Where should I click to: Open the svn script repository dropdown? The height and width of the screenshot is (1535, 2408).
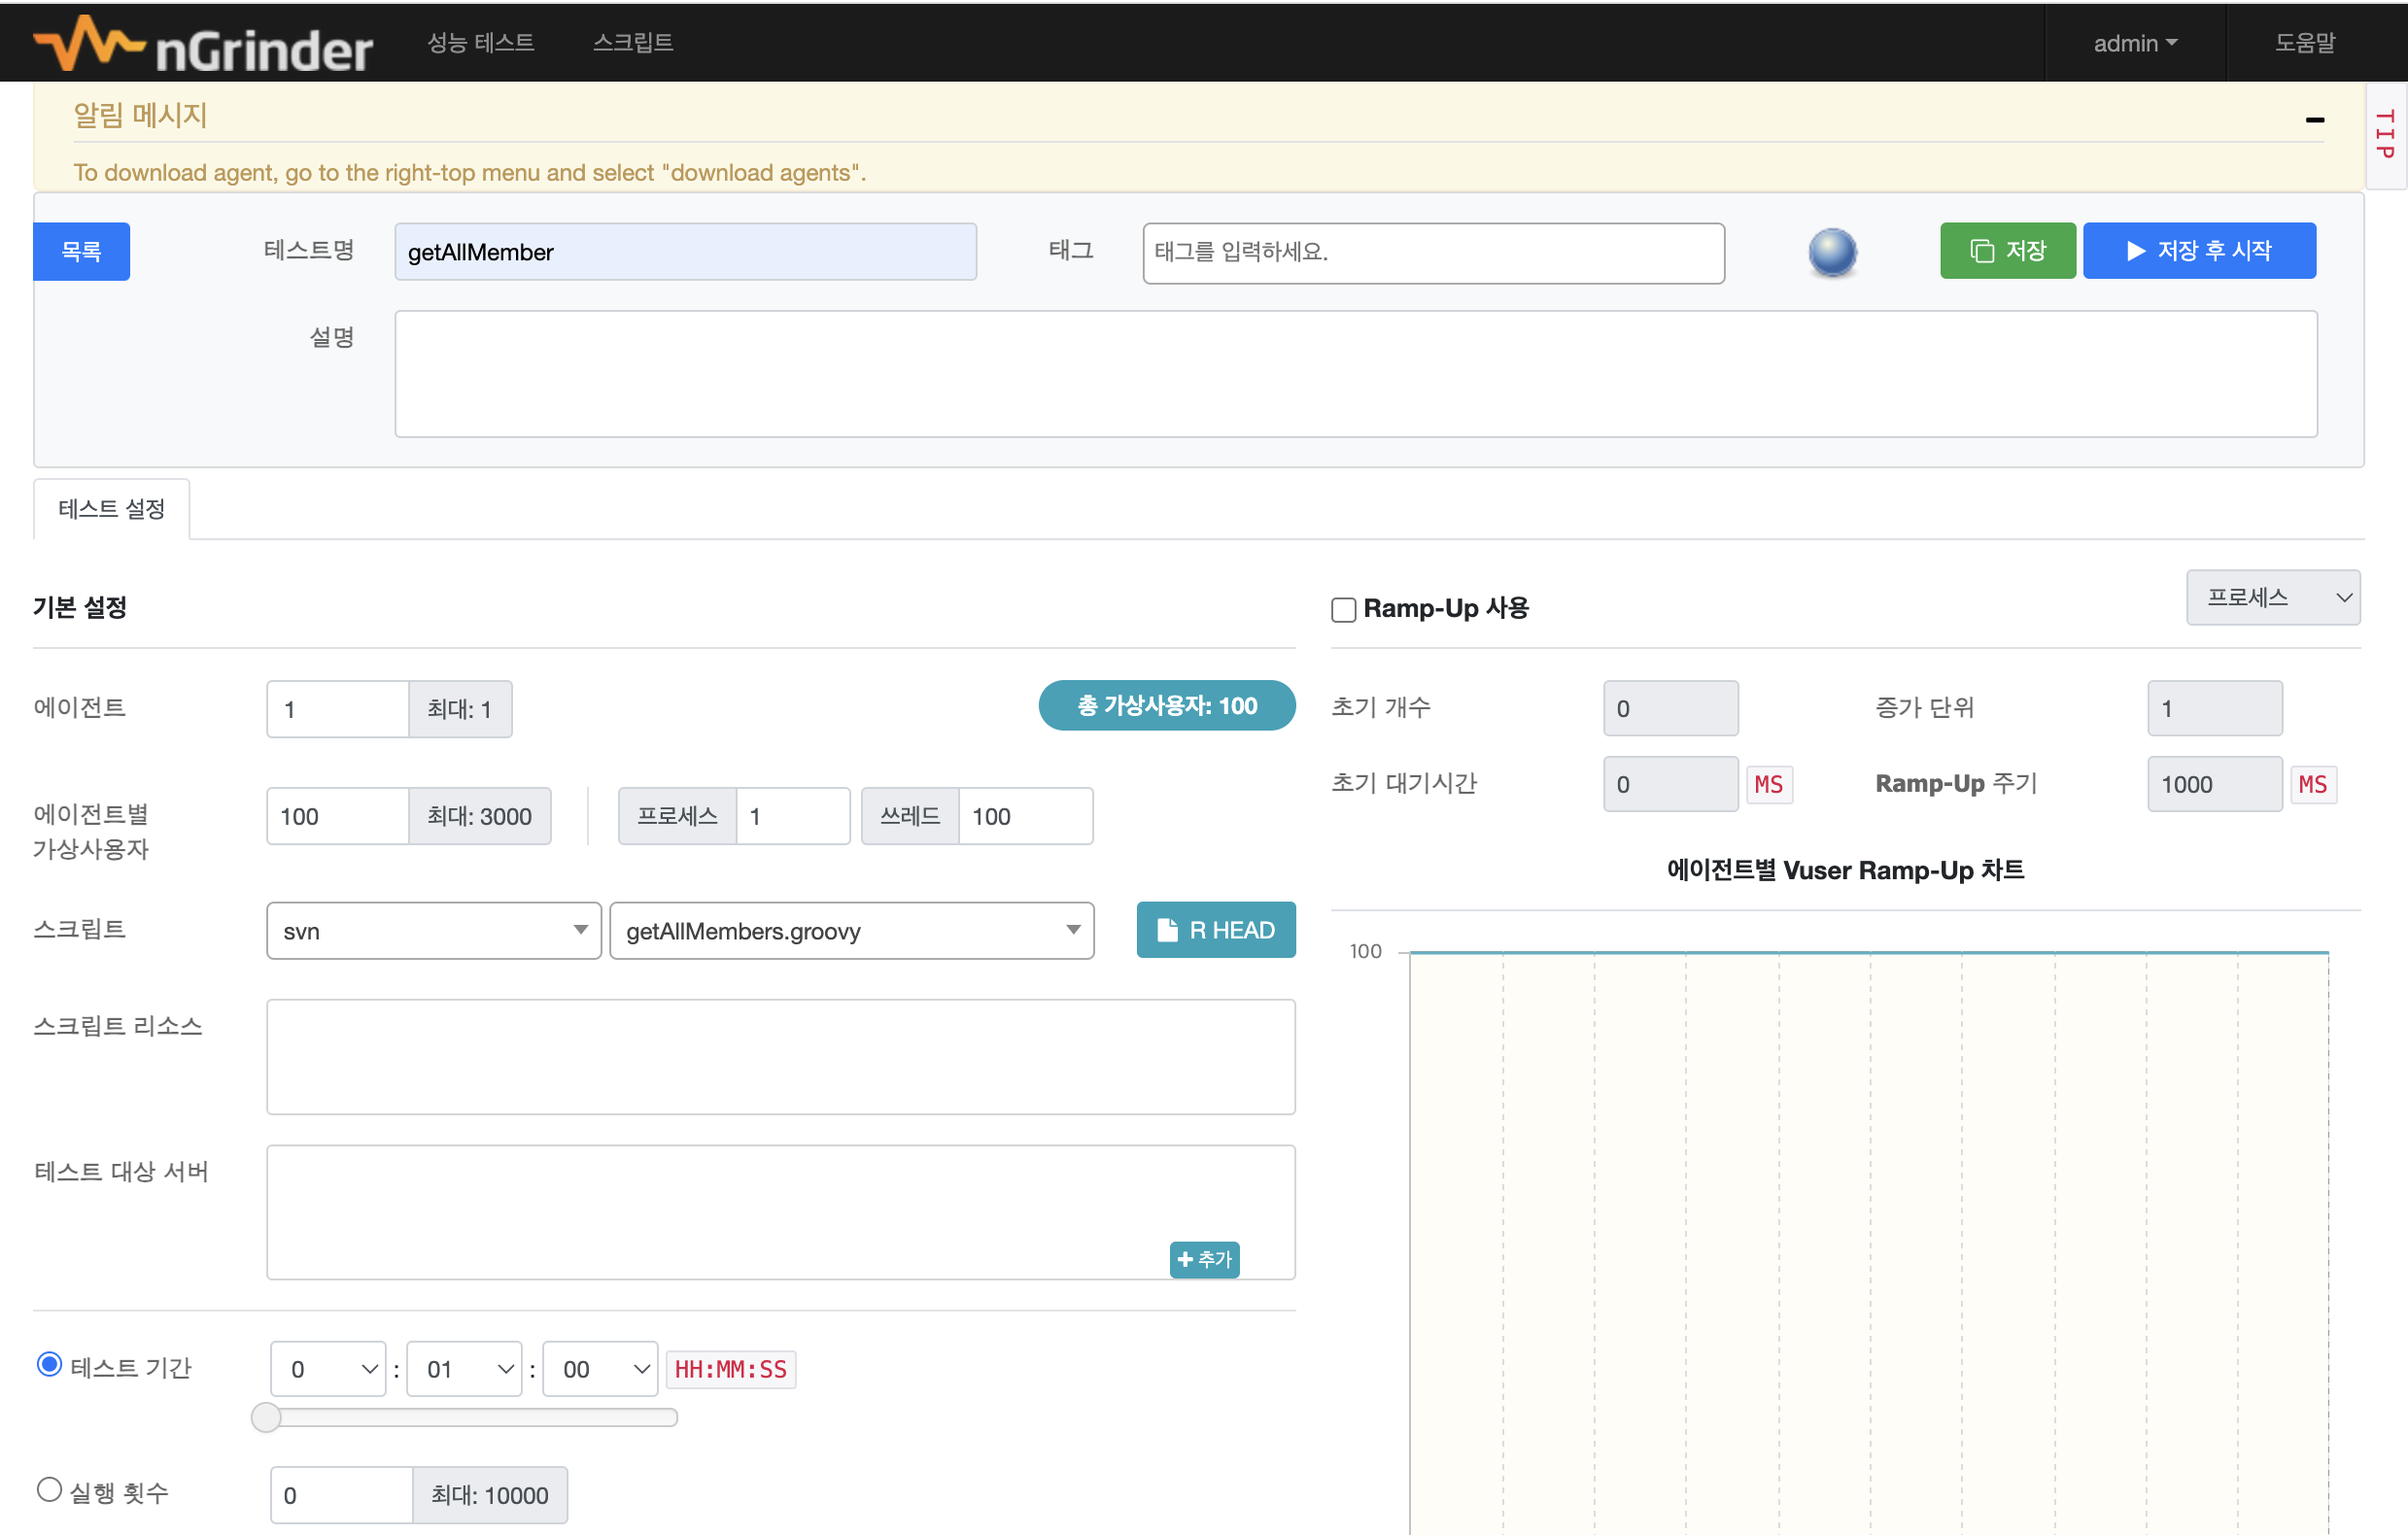(x=433, y=931)
